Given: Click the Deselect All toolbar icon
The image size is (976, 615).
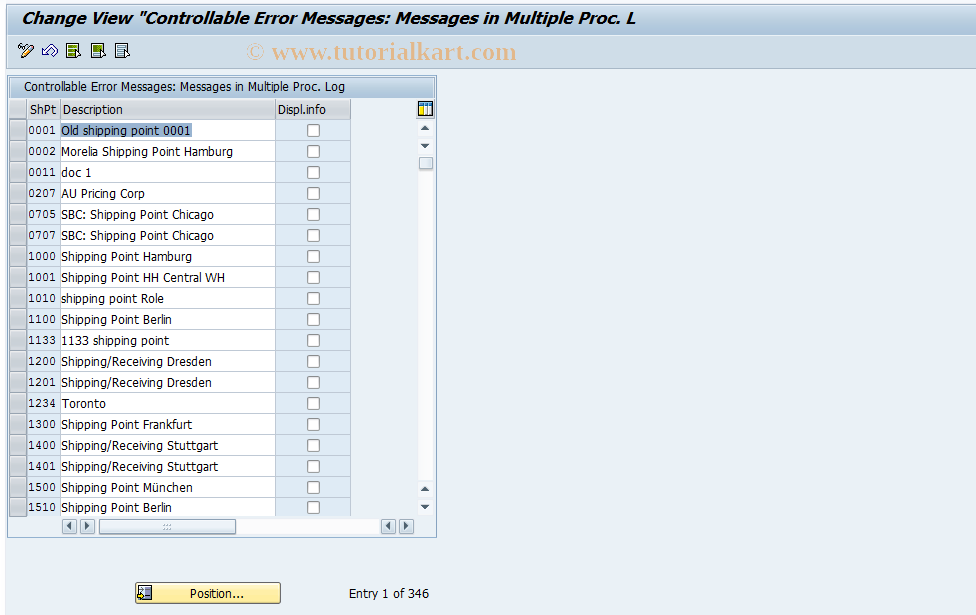Looking at the screenshot, I should point(122,50).
